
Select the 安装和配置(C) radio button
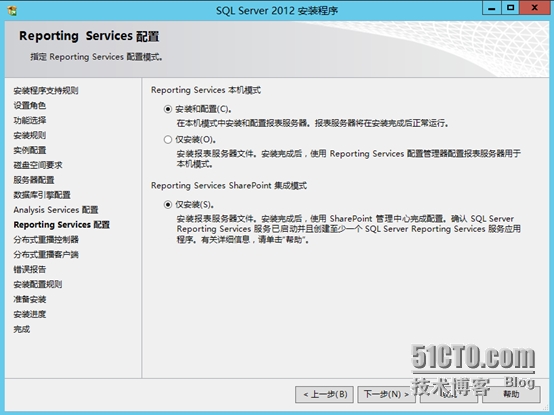tap(168, 109)
